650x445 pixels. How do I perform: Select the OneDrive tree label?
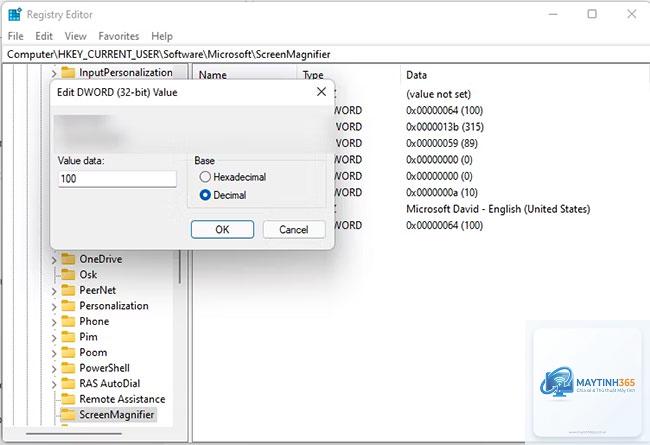[101, 259]
